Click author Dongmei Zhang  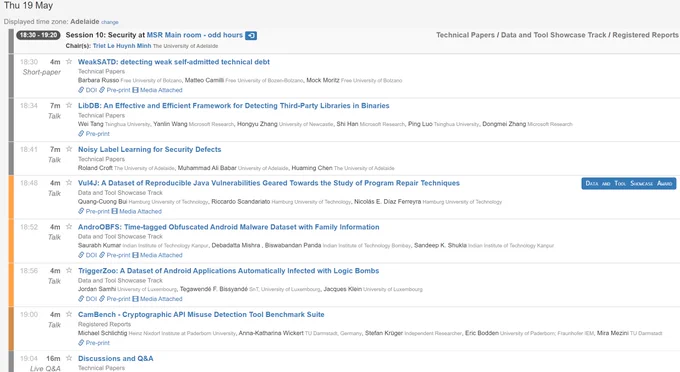point(504,124)
